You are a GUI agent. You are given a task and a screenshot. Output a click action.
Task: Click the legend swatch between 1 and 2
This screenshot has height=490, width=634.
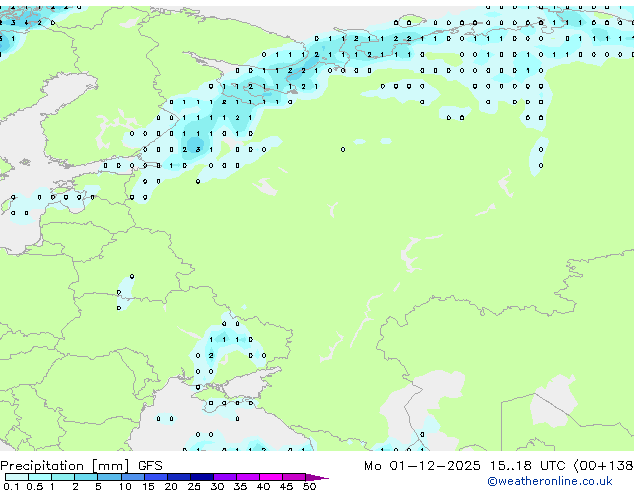(x=63, y=477)
